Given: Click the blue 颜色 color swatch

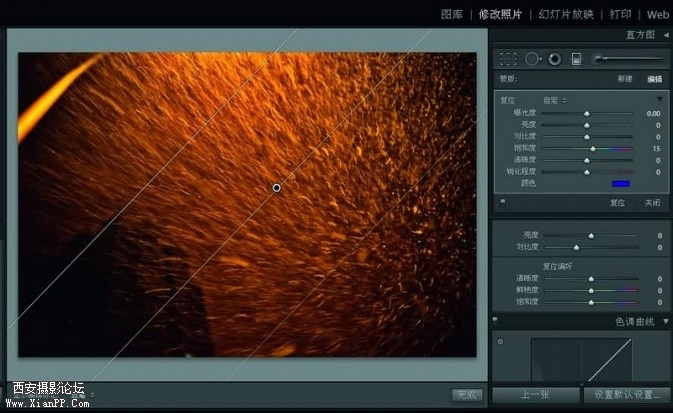Looking at the screenshot, I should click(x=621, y=183).
